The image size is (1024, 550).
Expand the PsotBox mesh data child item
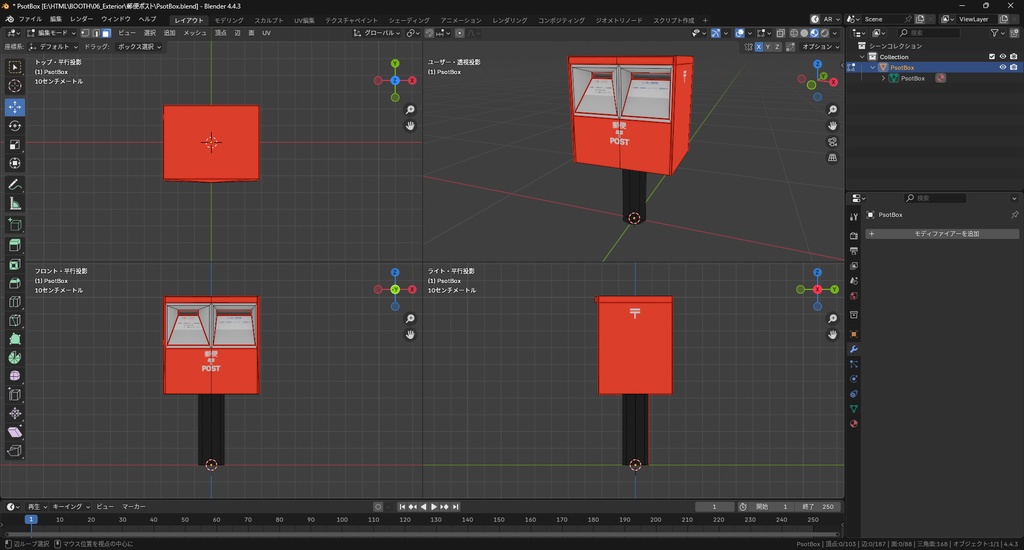coord(884,78)
